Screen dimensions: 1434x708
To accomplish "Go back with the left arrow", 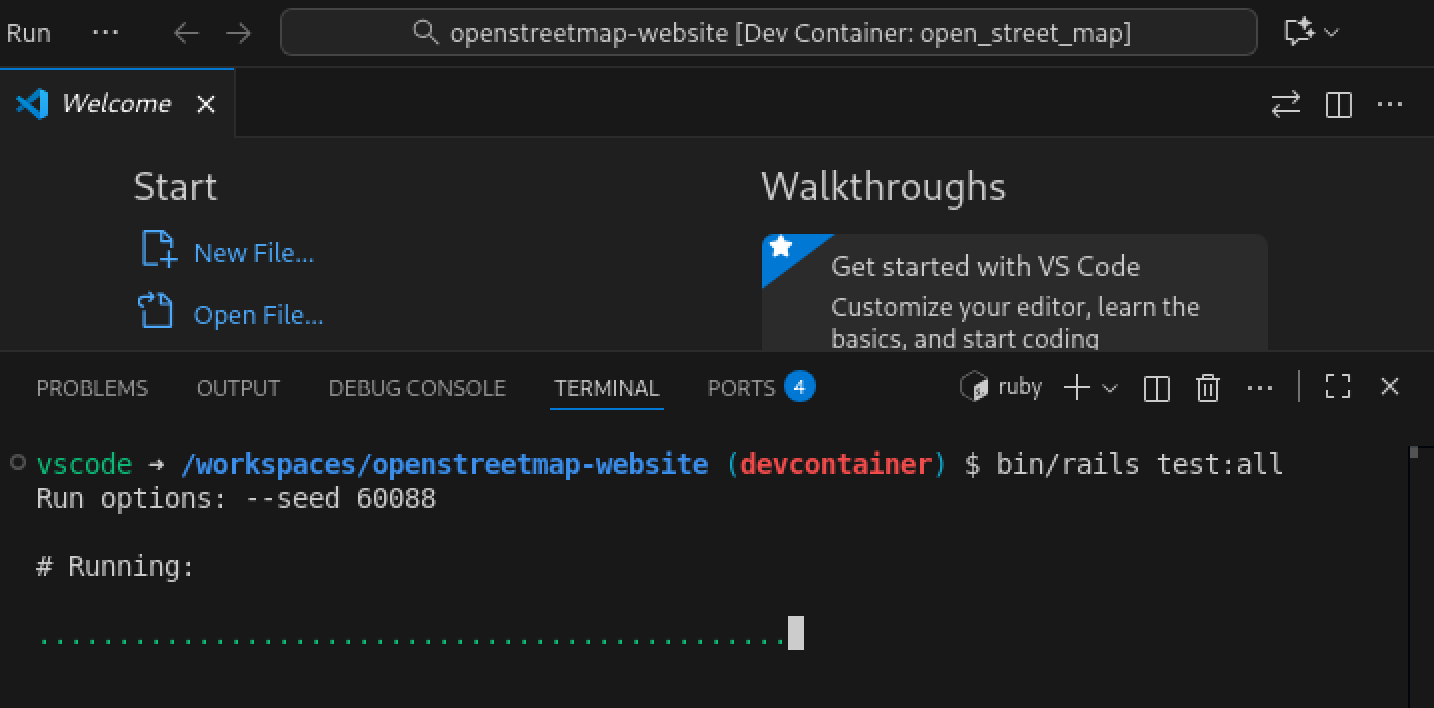I will click(x=186, y=33).
